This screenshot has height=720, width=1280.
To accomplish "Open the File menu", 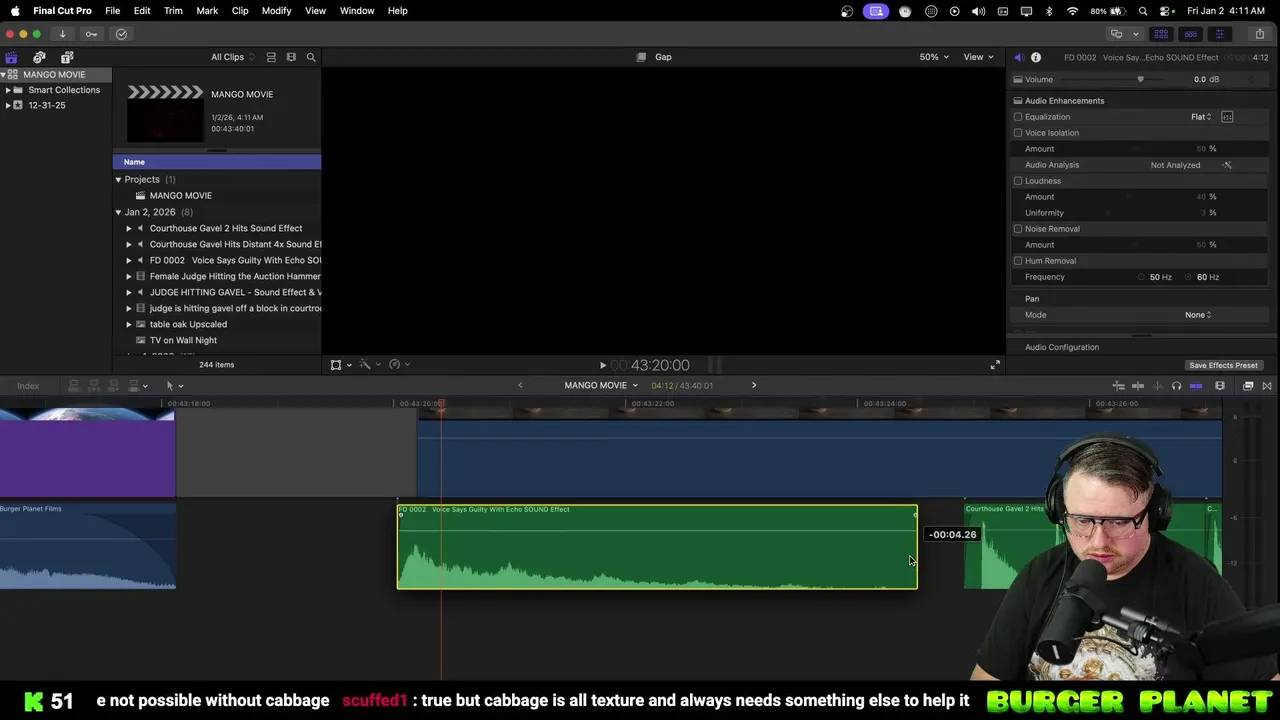I will click(113, 10).
